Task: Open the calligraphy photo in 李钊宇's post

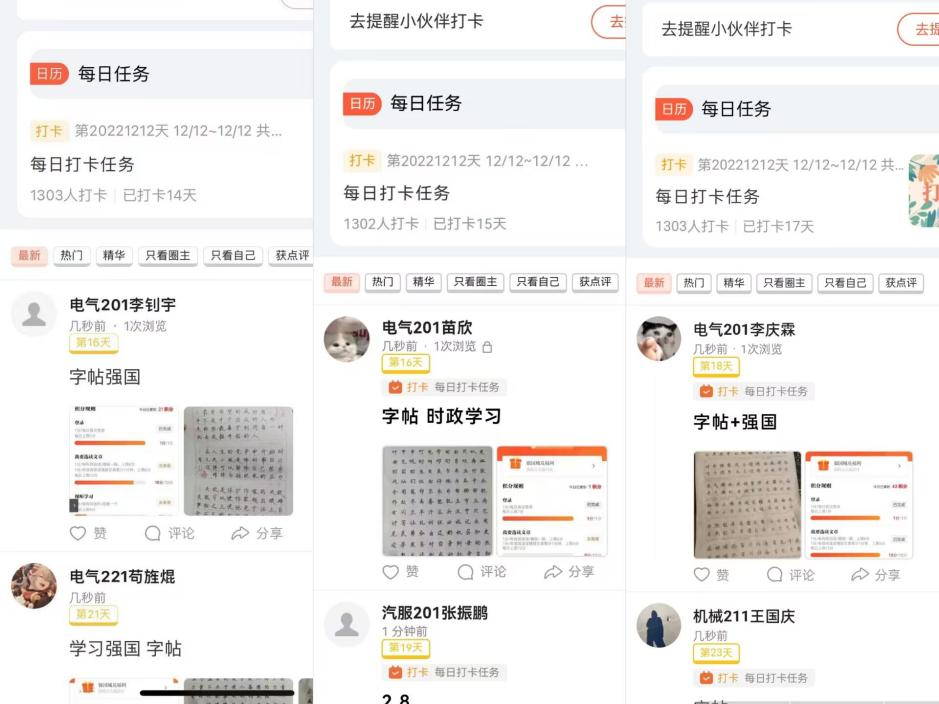Action: tap(239, 461)
